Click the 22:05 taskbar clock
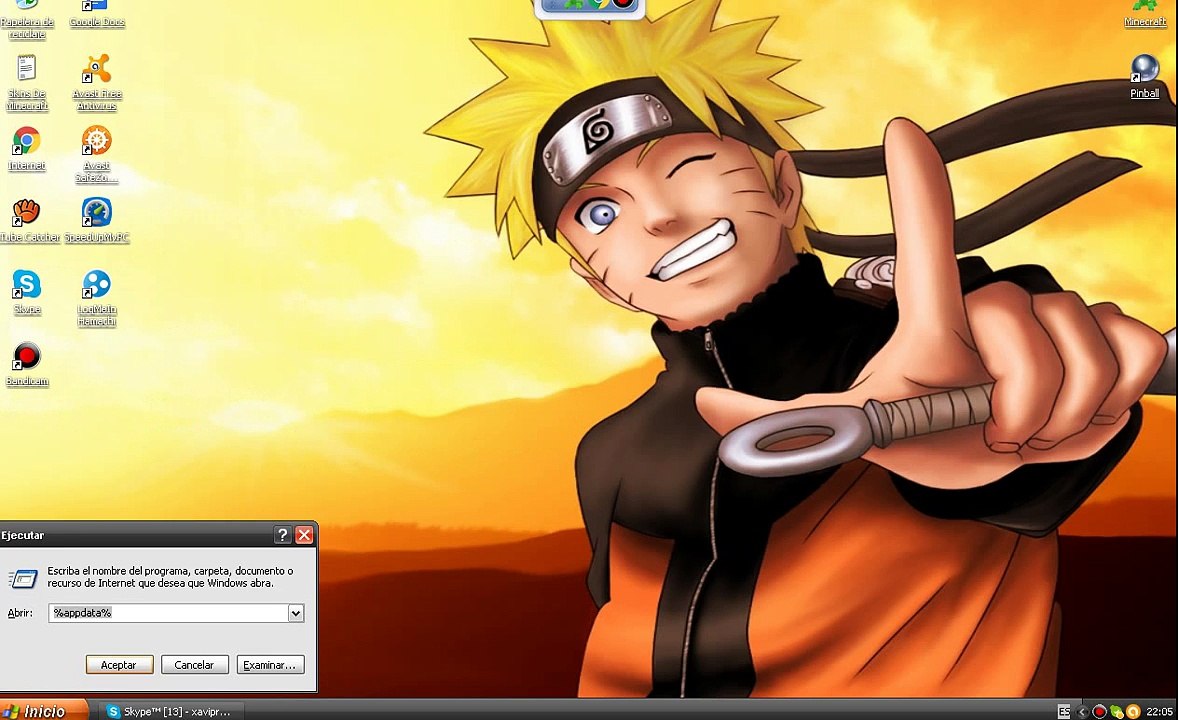 coord(1159,711)
